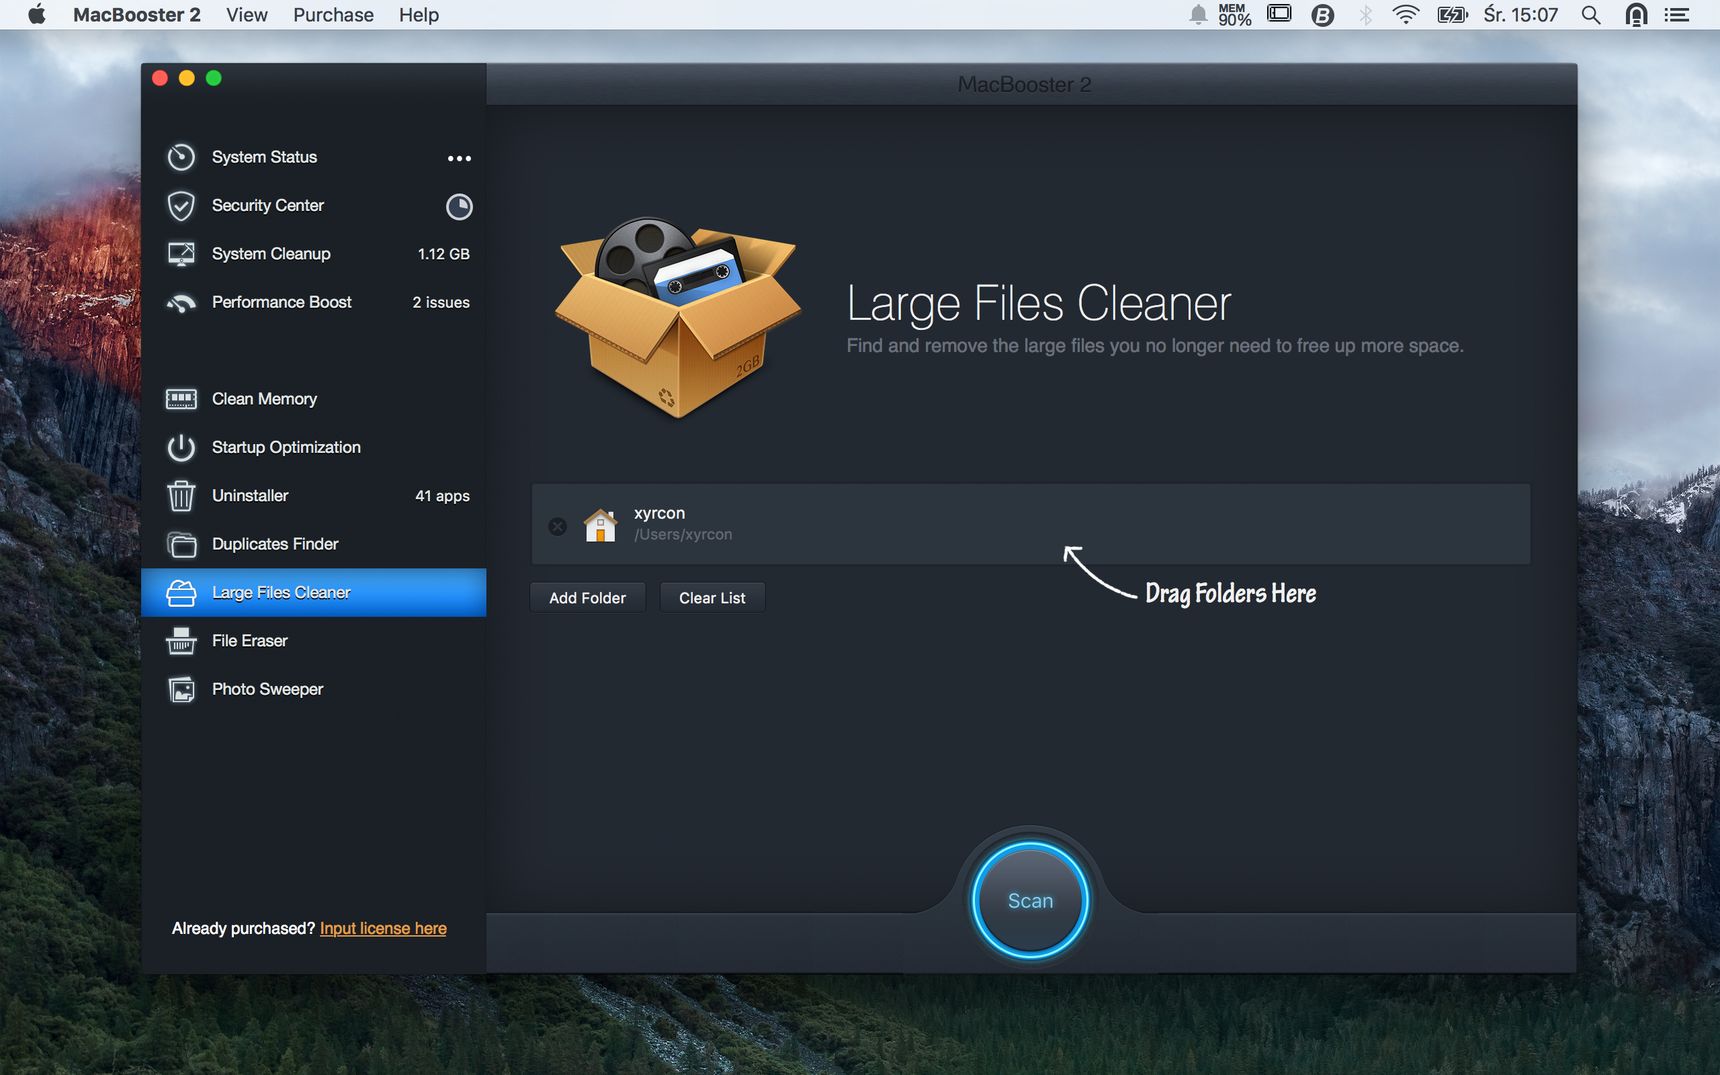Click the Clear List button
This screenshot has height=1075, width=1720.
[712, 598]
